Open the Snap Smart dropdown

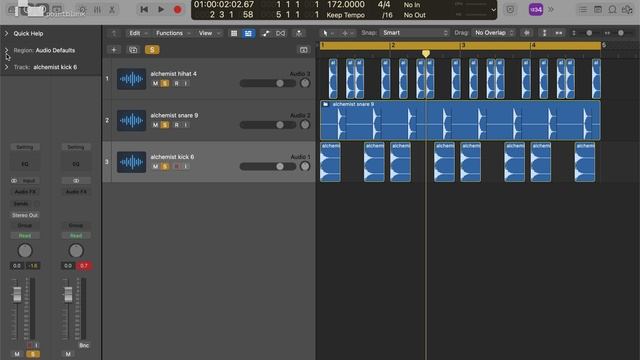pyautogui.click(x=415, y=33)
